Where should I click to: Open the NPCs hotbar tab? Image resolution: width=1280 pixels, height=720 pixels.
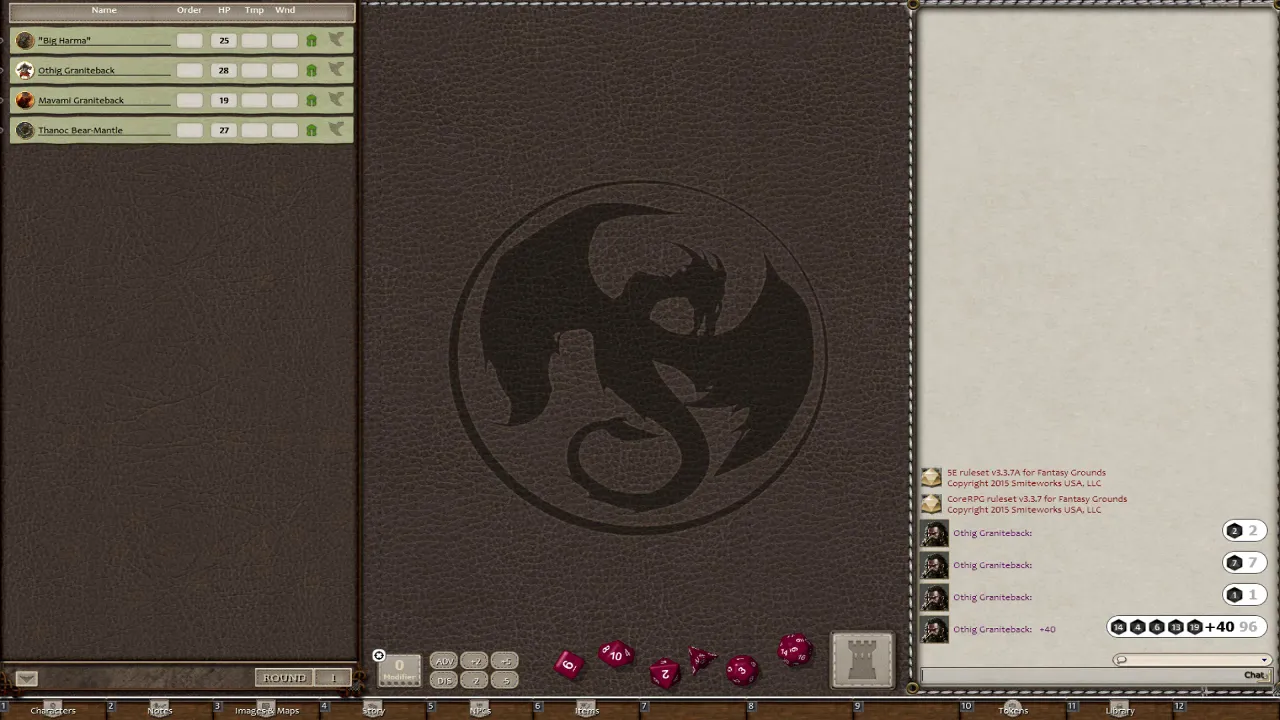[480, 710]
